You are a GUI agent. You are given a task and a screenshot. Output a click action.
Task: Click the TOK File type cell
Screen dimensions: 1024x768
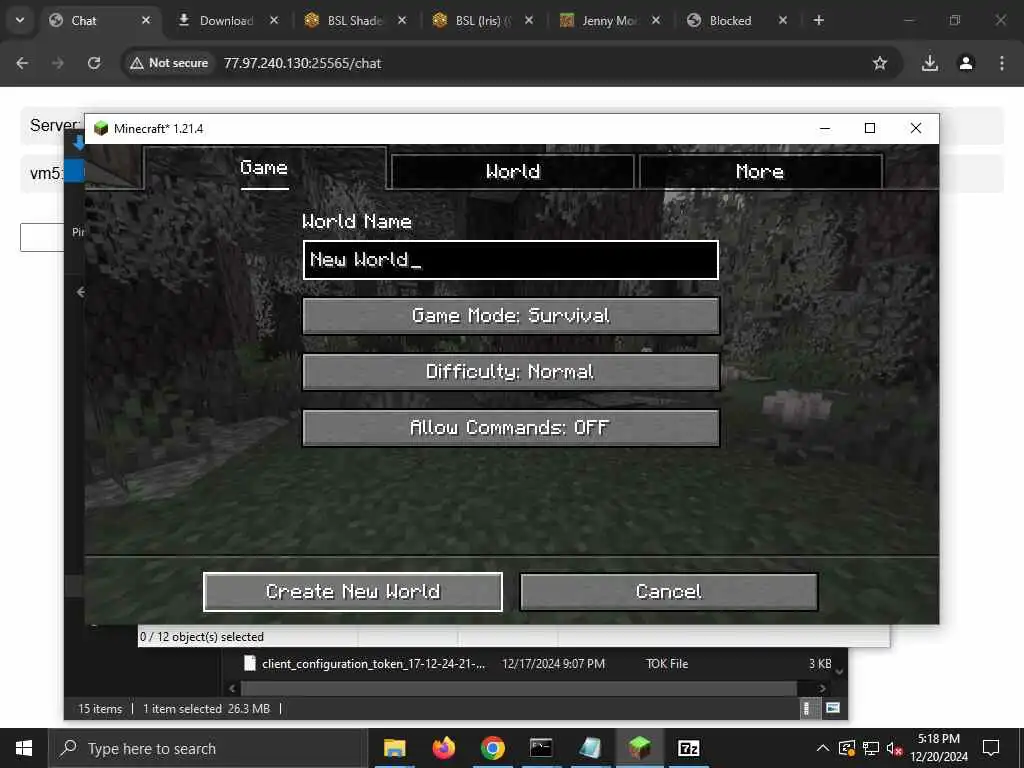[x=667, y=664]
